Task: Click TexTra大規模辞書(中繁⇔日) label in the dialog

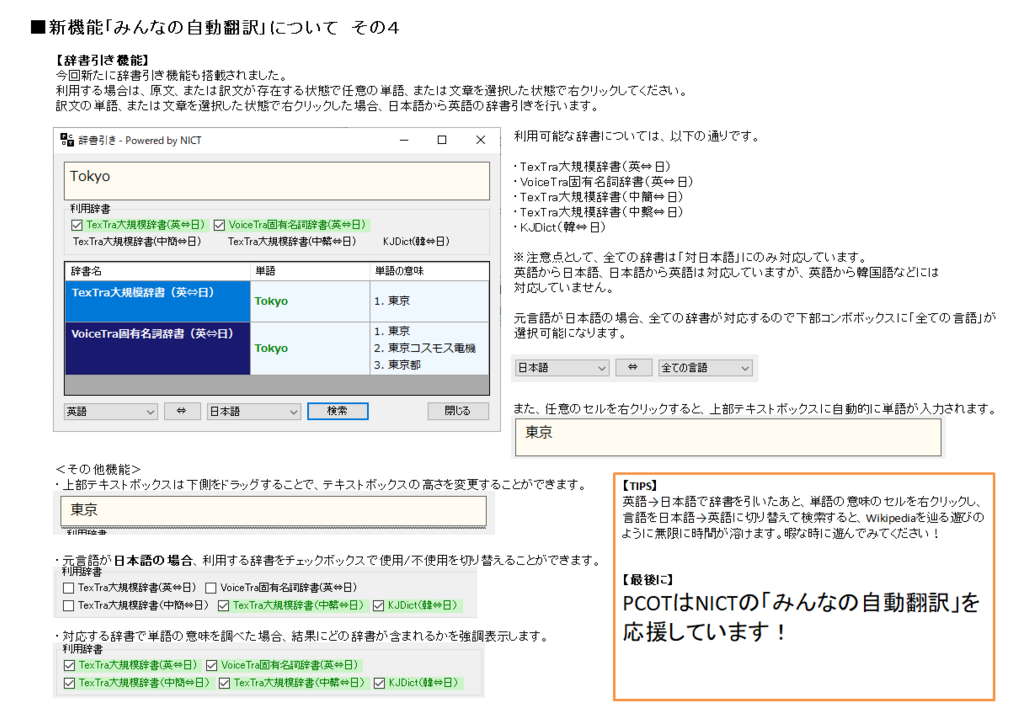Action: [292, 242]
